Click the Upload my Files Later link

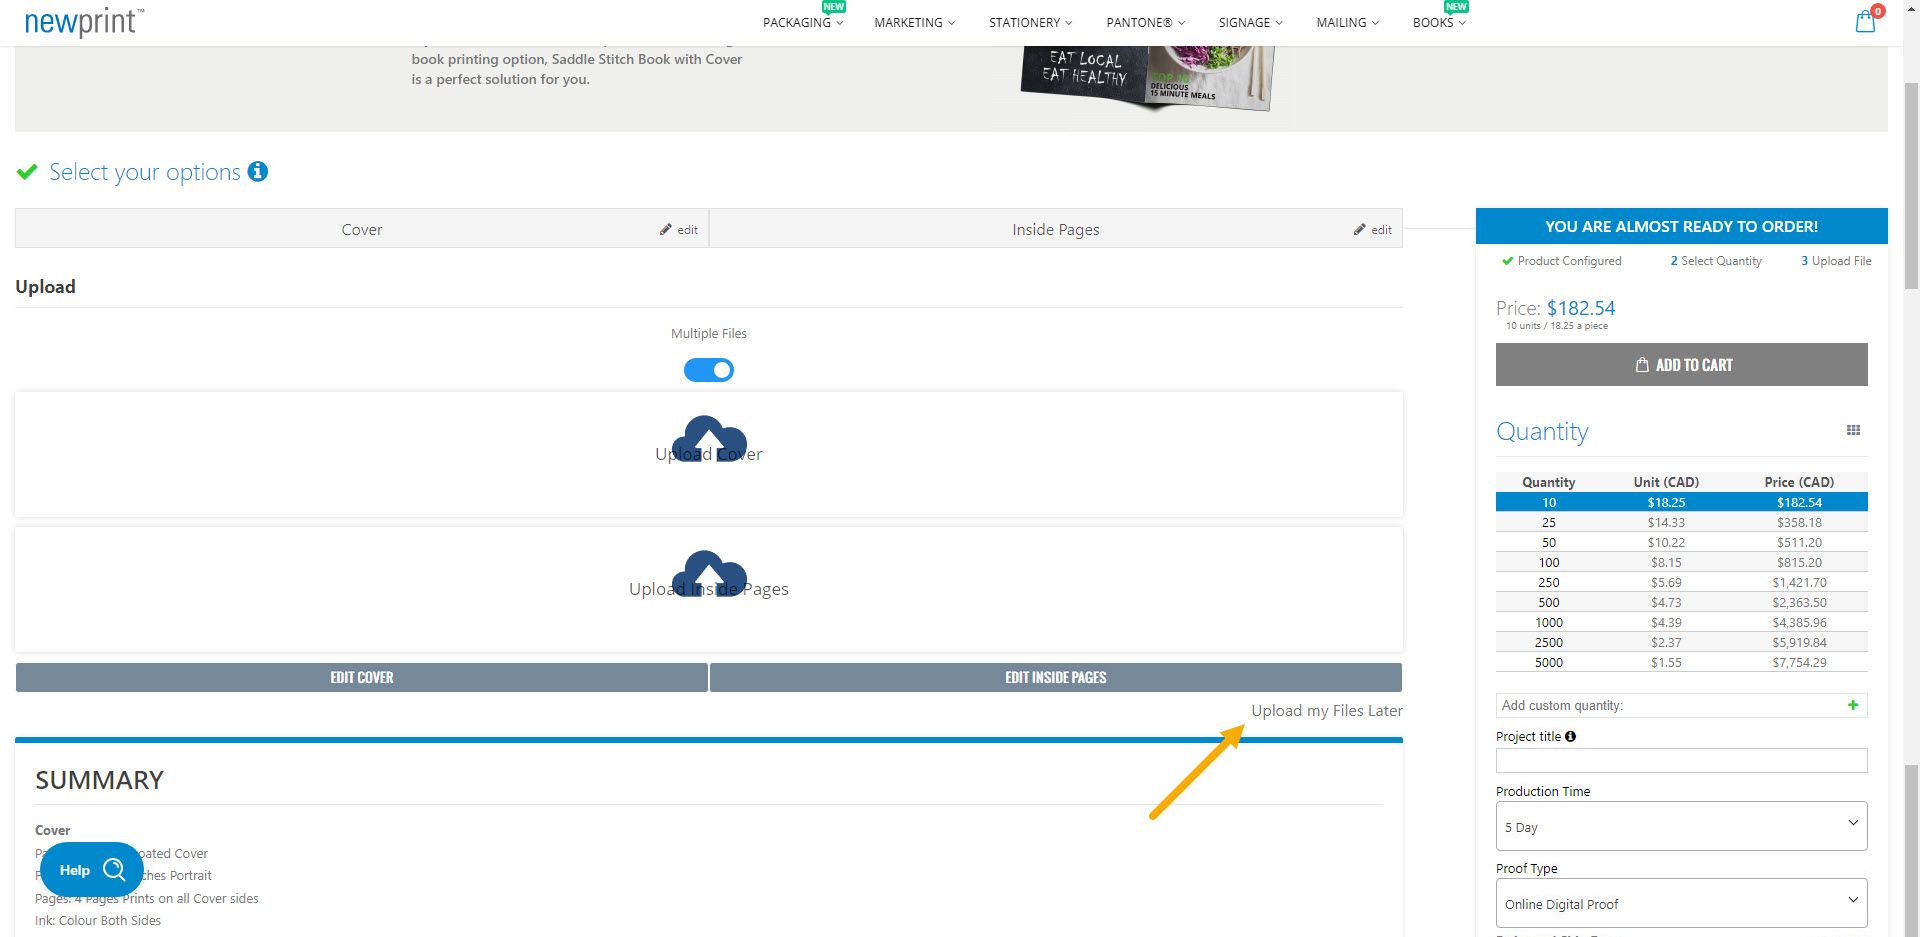1327,710
